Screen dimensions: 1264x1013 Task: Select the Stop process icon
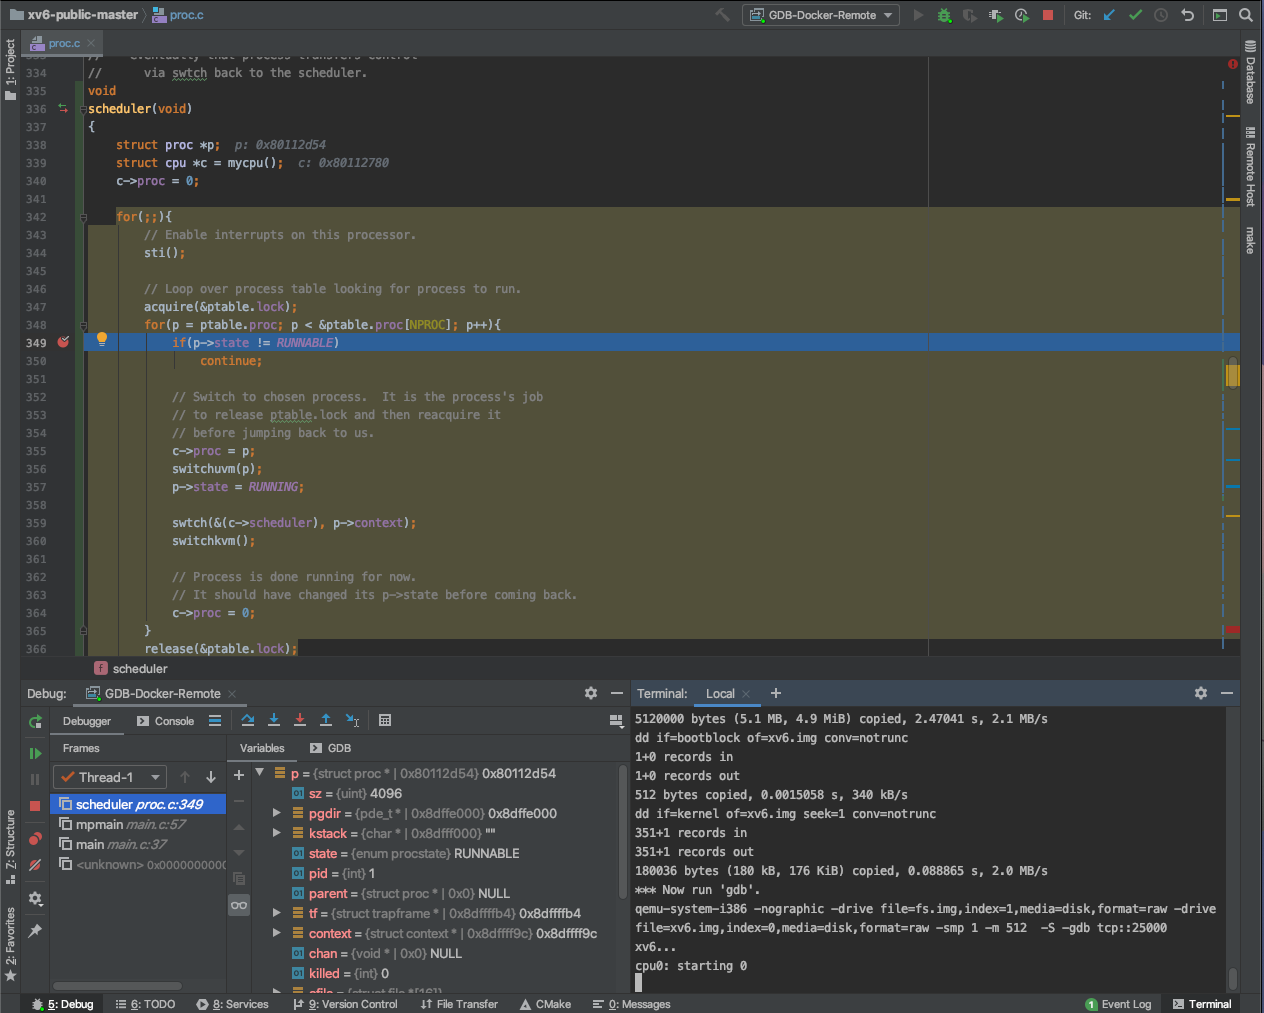point(35,804)
